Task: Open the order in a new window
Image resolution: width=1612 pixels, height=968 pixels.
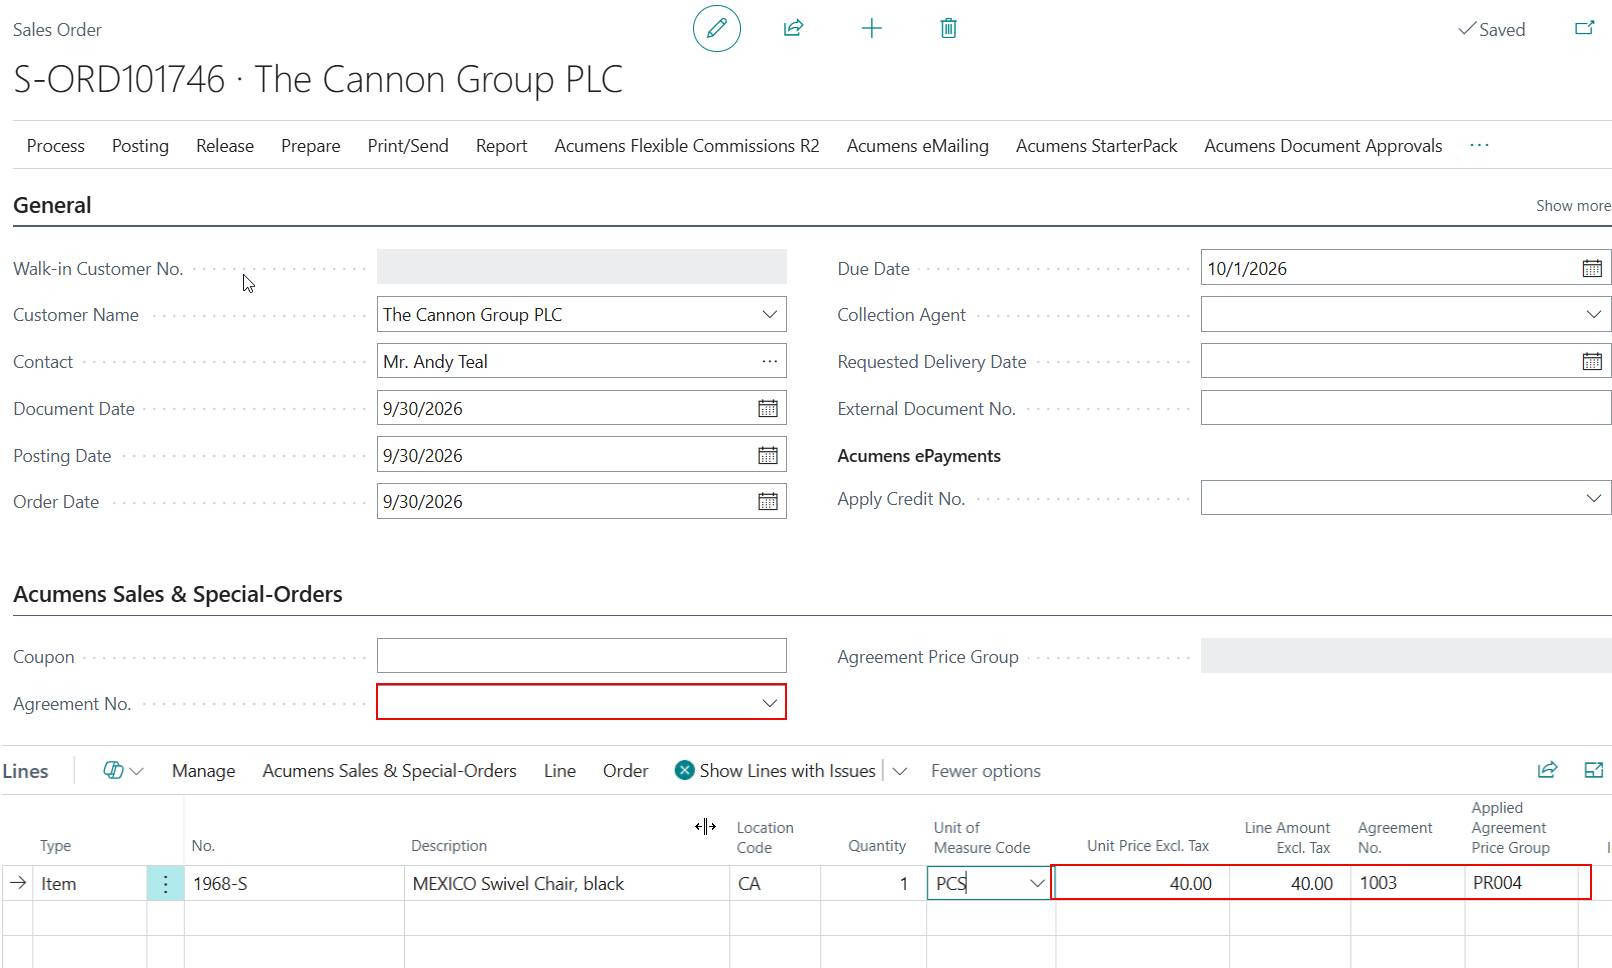Action: (1584, 28)
